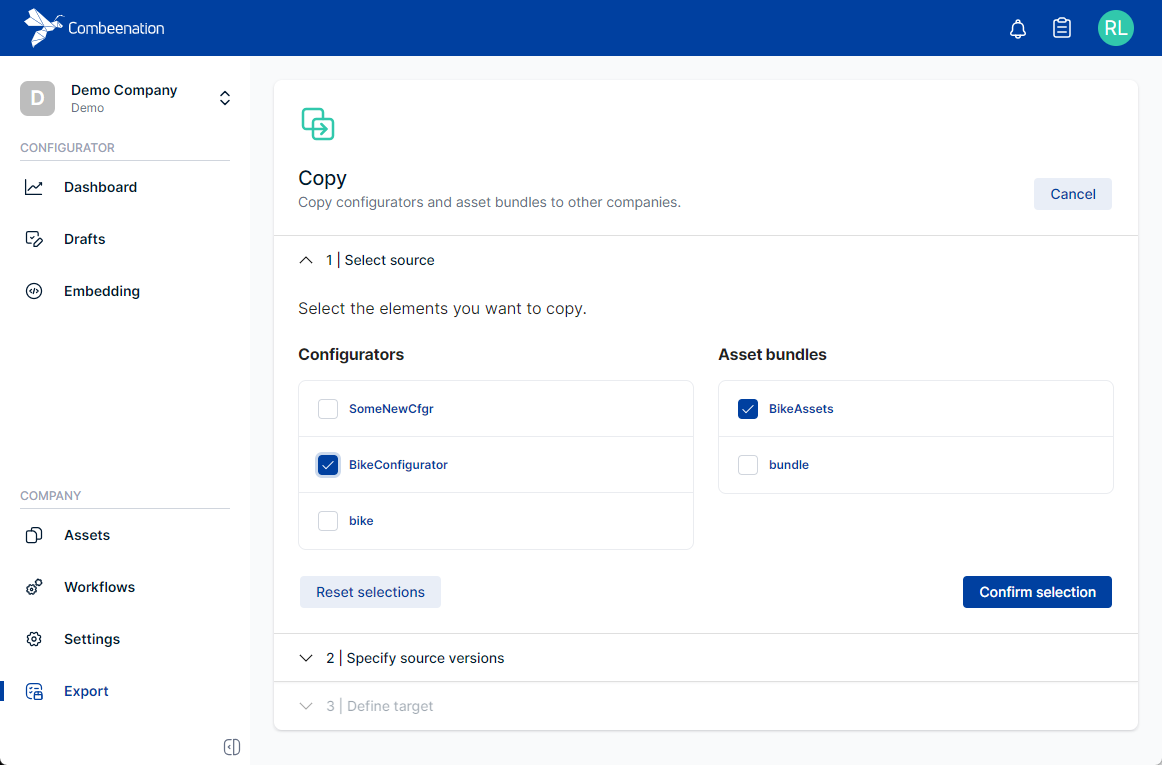Open the notifications bell icon

(1018, 29)
